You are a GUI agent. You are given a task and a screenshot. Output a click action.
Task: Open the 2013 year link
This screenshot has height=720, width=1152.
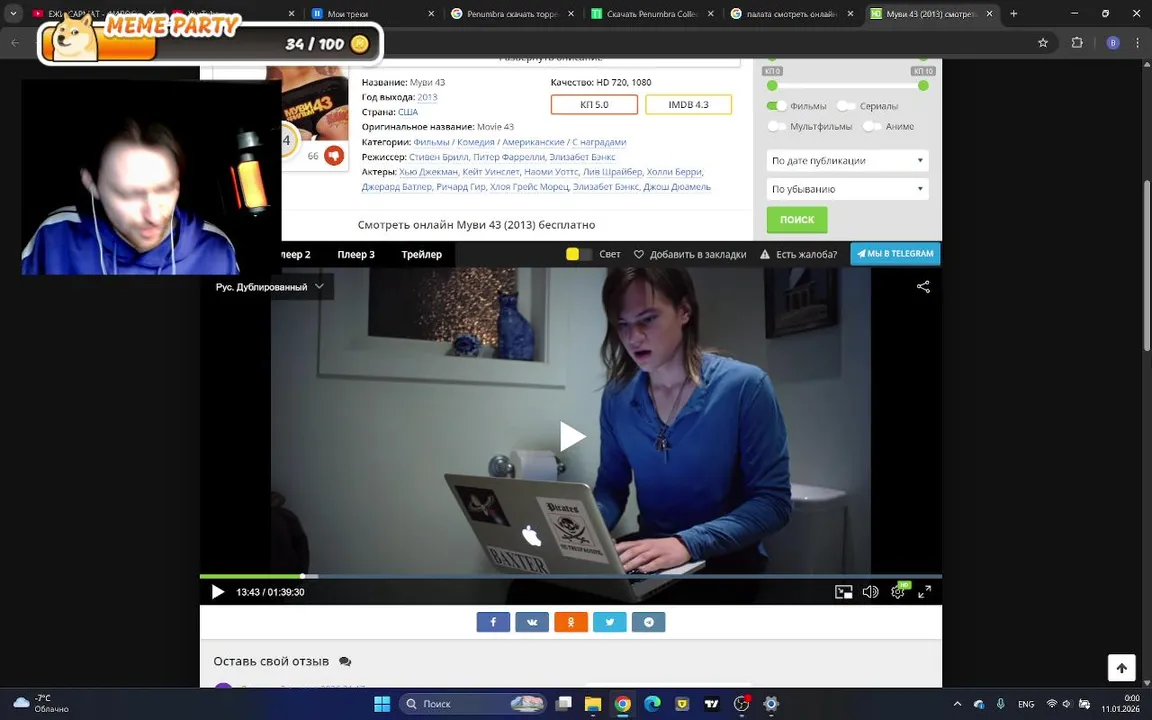[x=427, y=97]
